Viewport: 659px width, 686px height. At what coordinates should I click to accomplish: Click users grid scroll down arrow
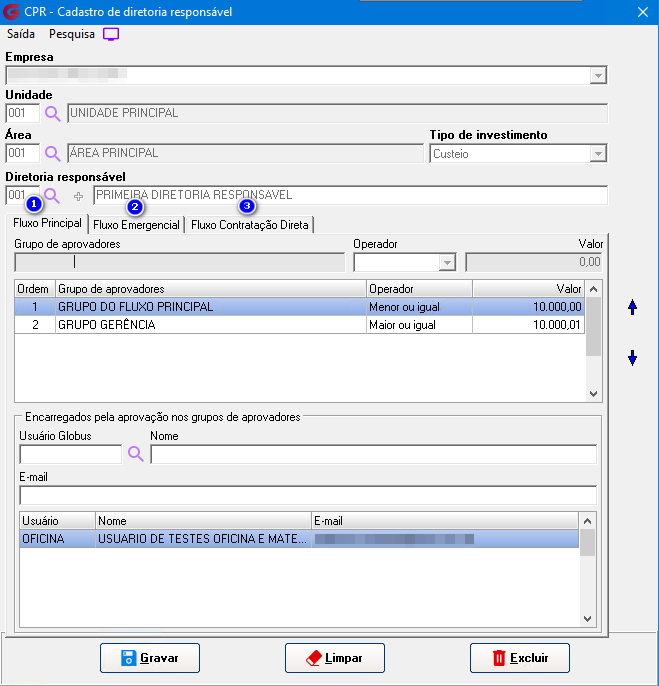[x=587, y=619]
